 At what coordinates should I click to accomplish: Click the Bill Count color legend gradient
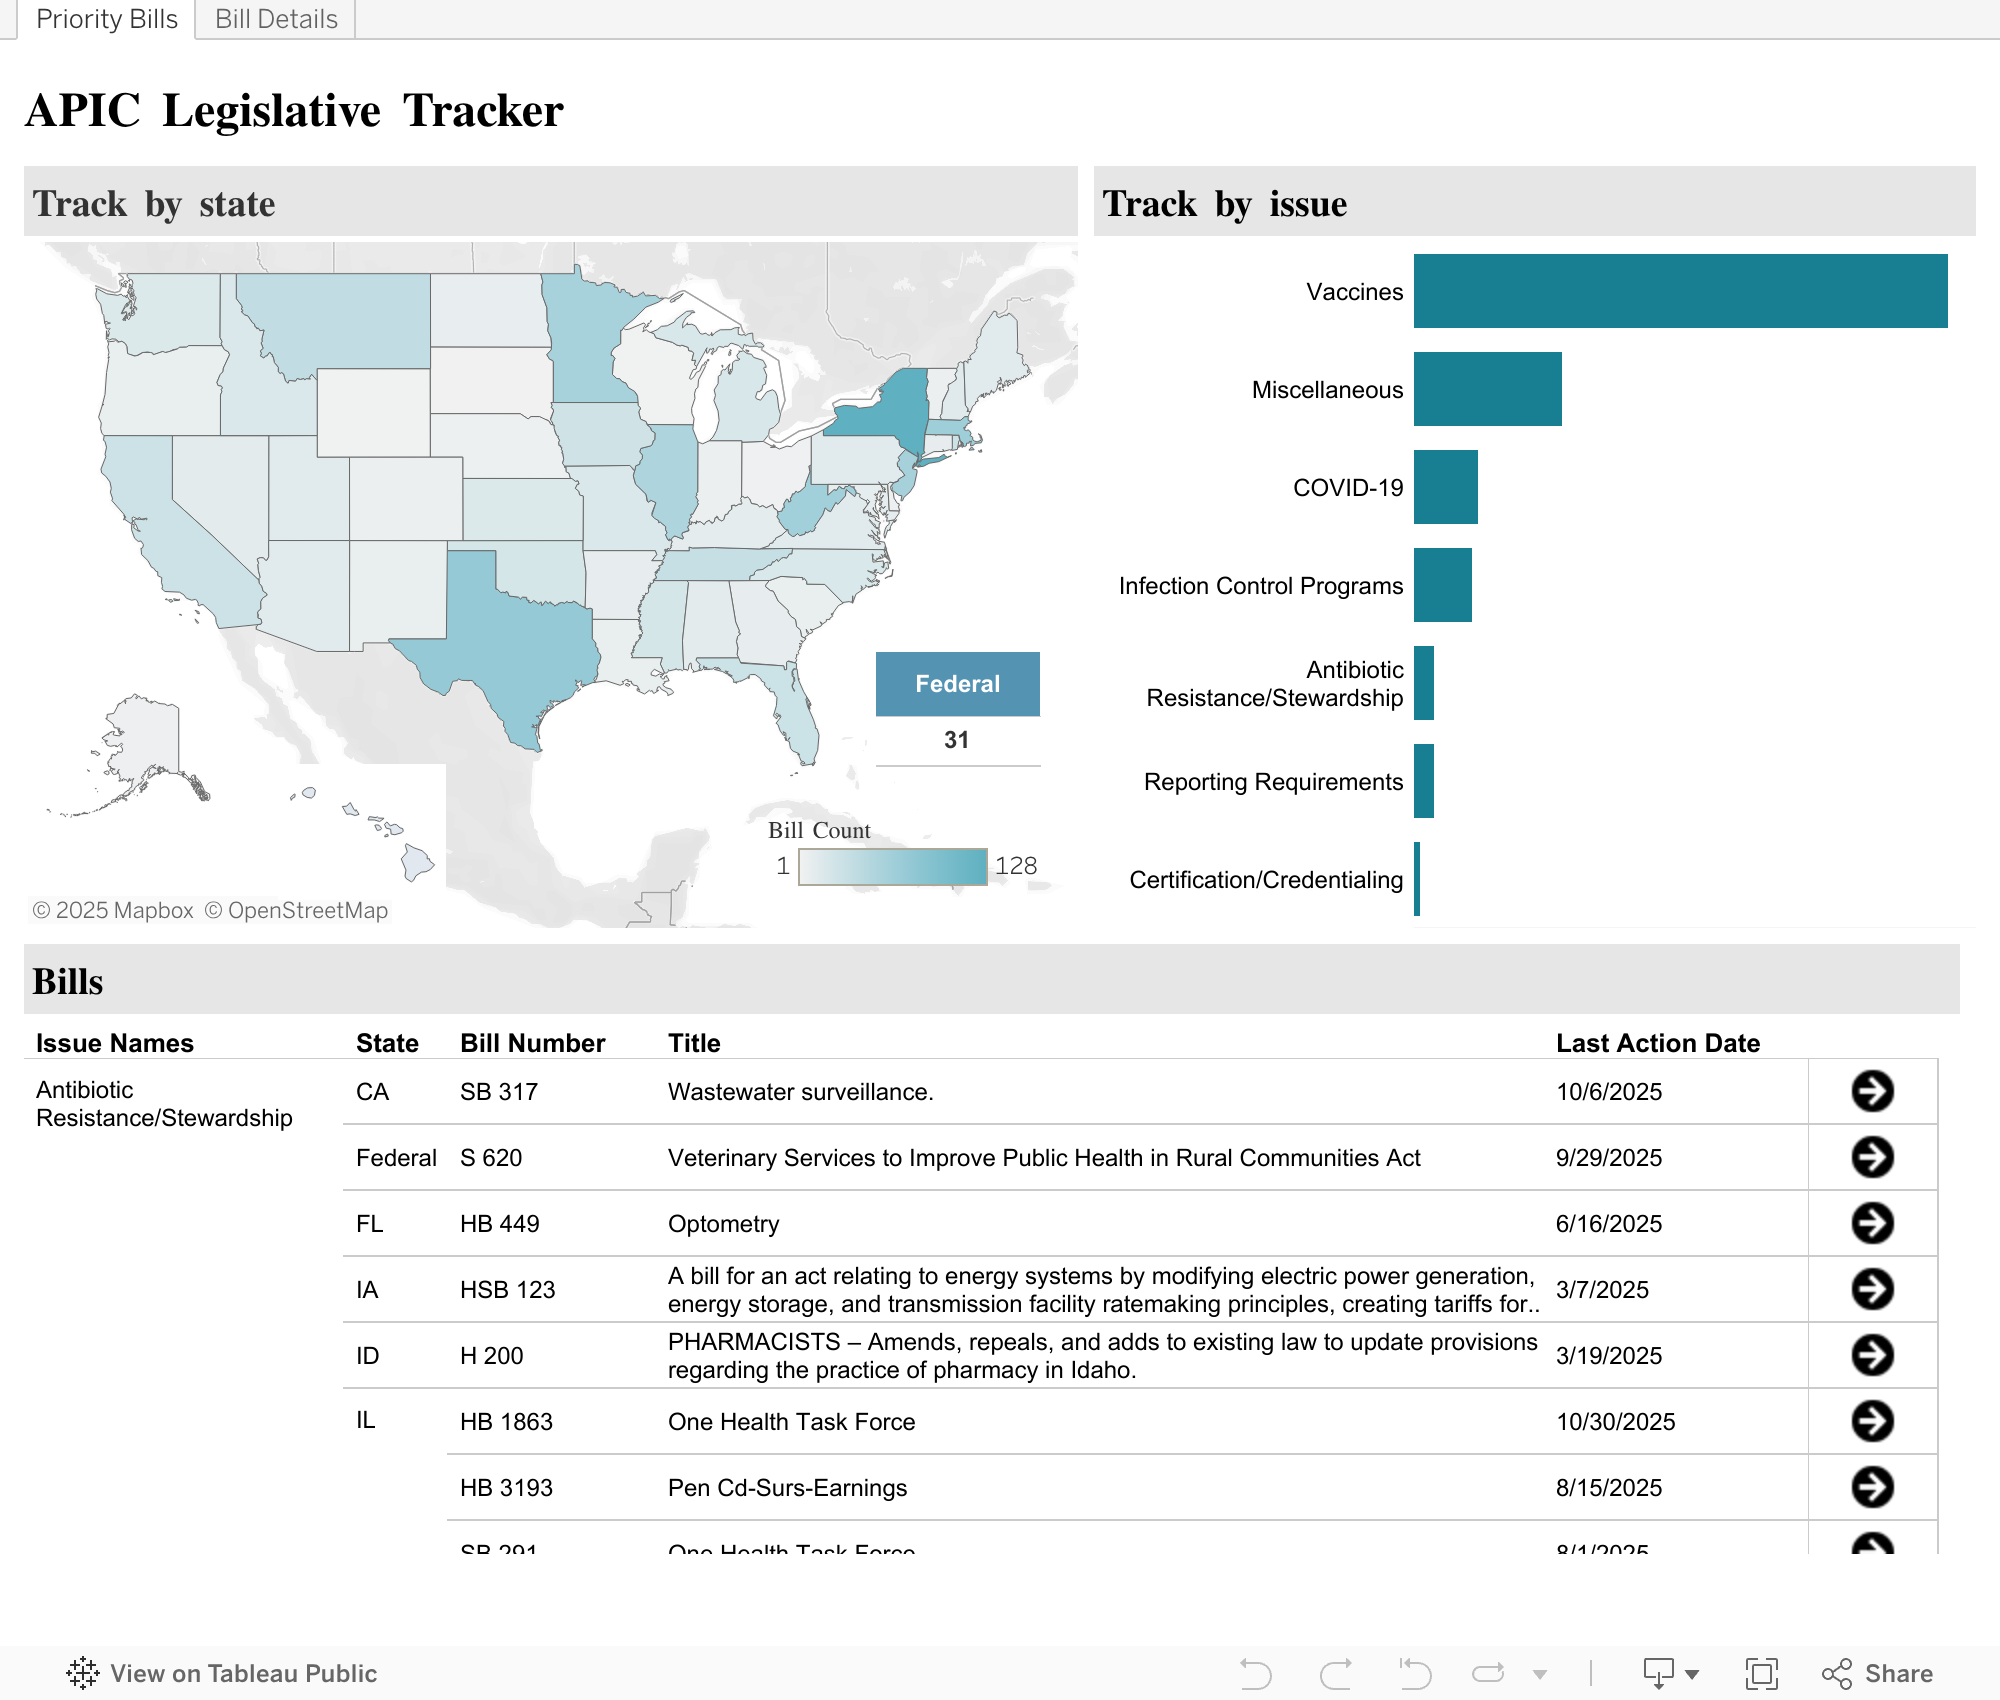(x=892, y=866)
